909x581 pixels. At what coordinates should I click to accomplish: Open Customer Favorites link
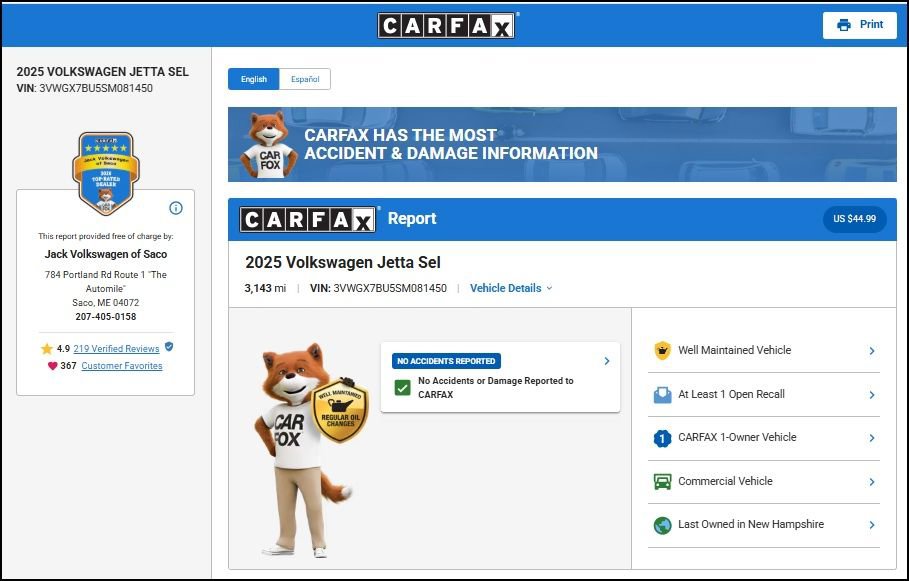pyautogui.click(x=122, y=366)
